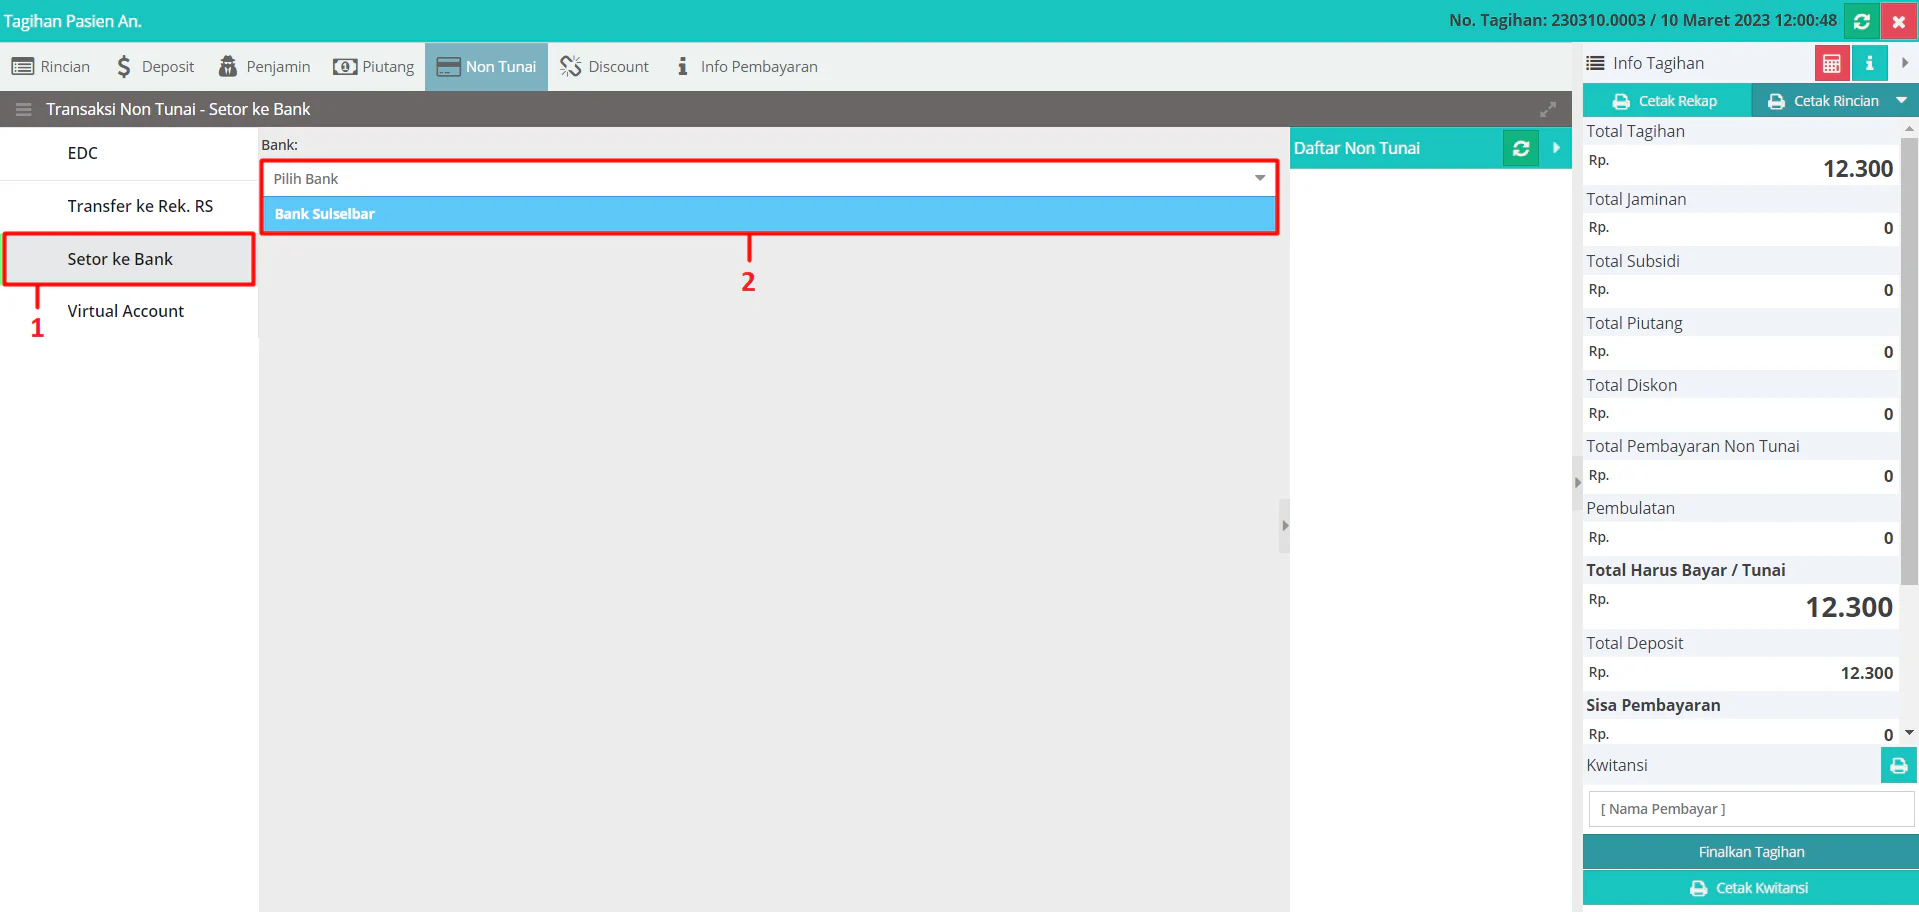1919x912 pixels.
Task: Click the green info icon in Info Tagihan
Action: pyautogui.click(x=1869, y=63)
